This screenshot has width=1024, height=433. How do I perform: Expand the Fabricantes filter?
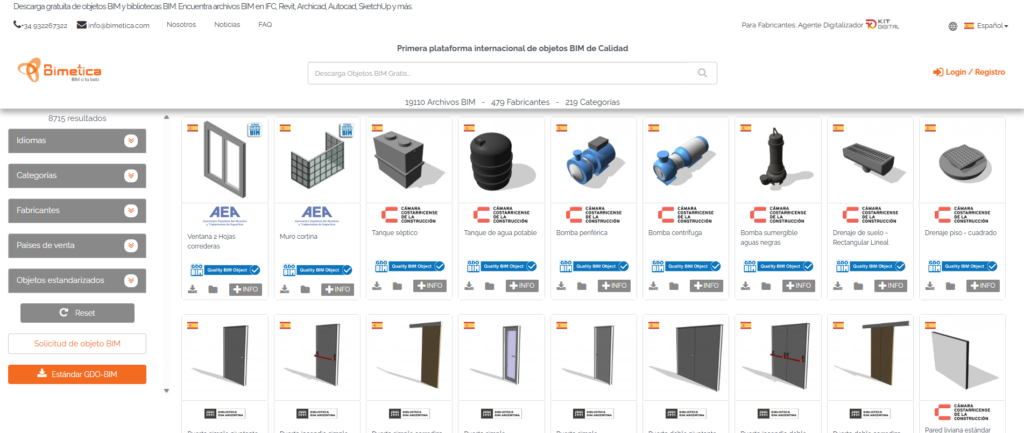pos(77,210)
